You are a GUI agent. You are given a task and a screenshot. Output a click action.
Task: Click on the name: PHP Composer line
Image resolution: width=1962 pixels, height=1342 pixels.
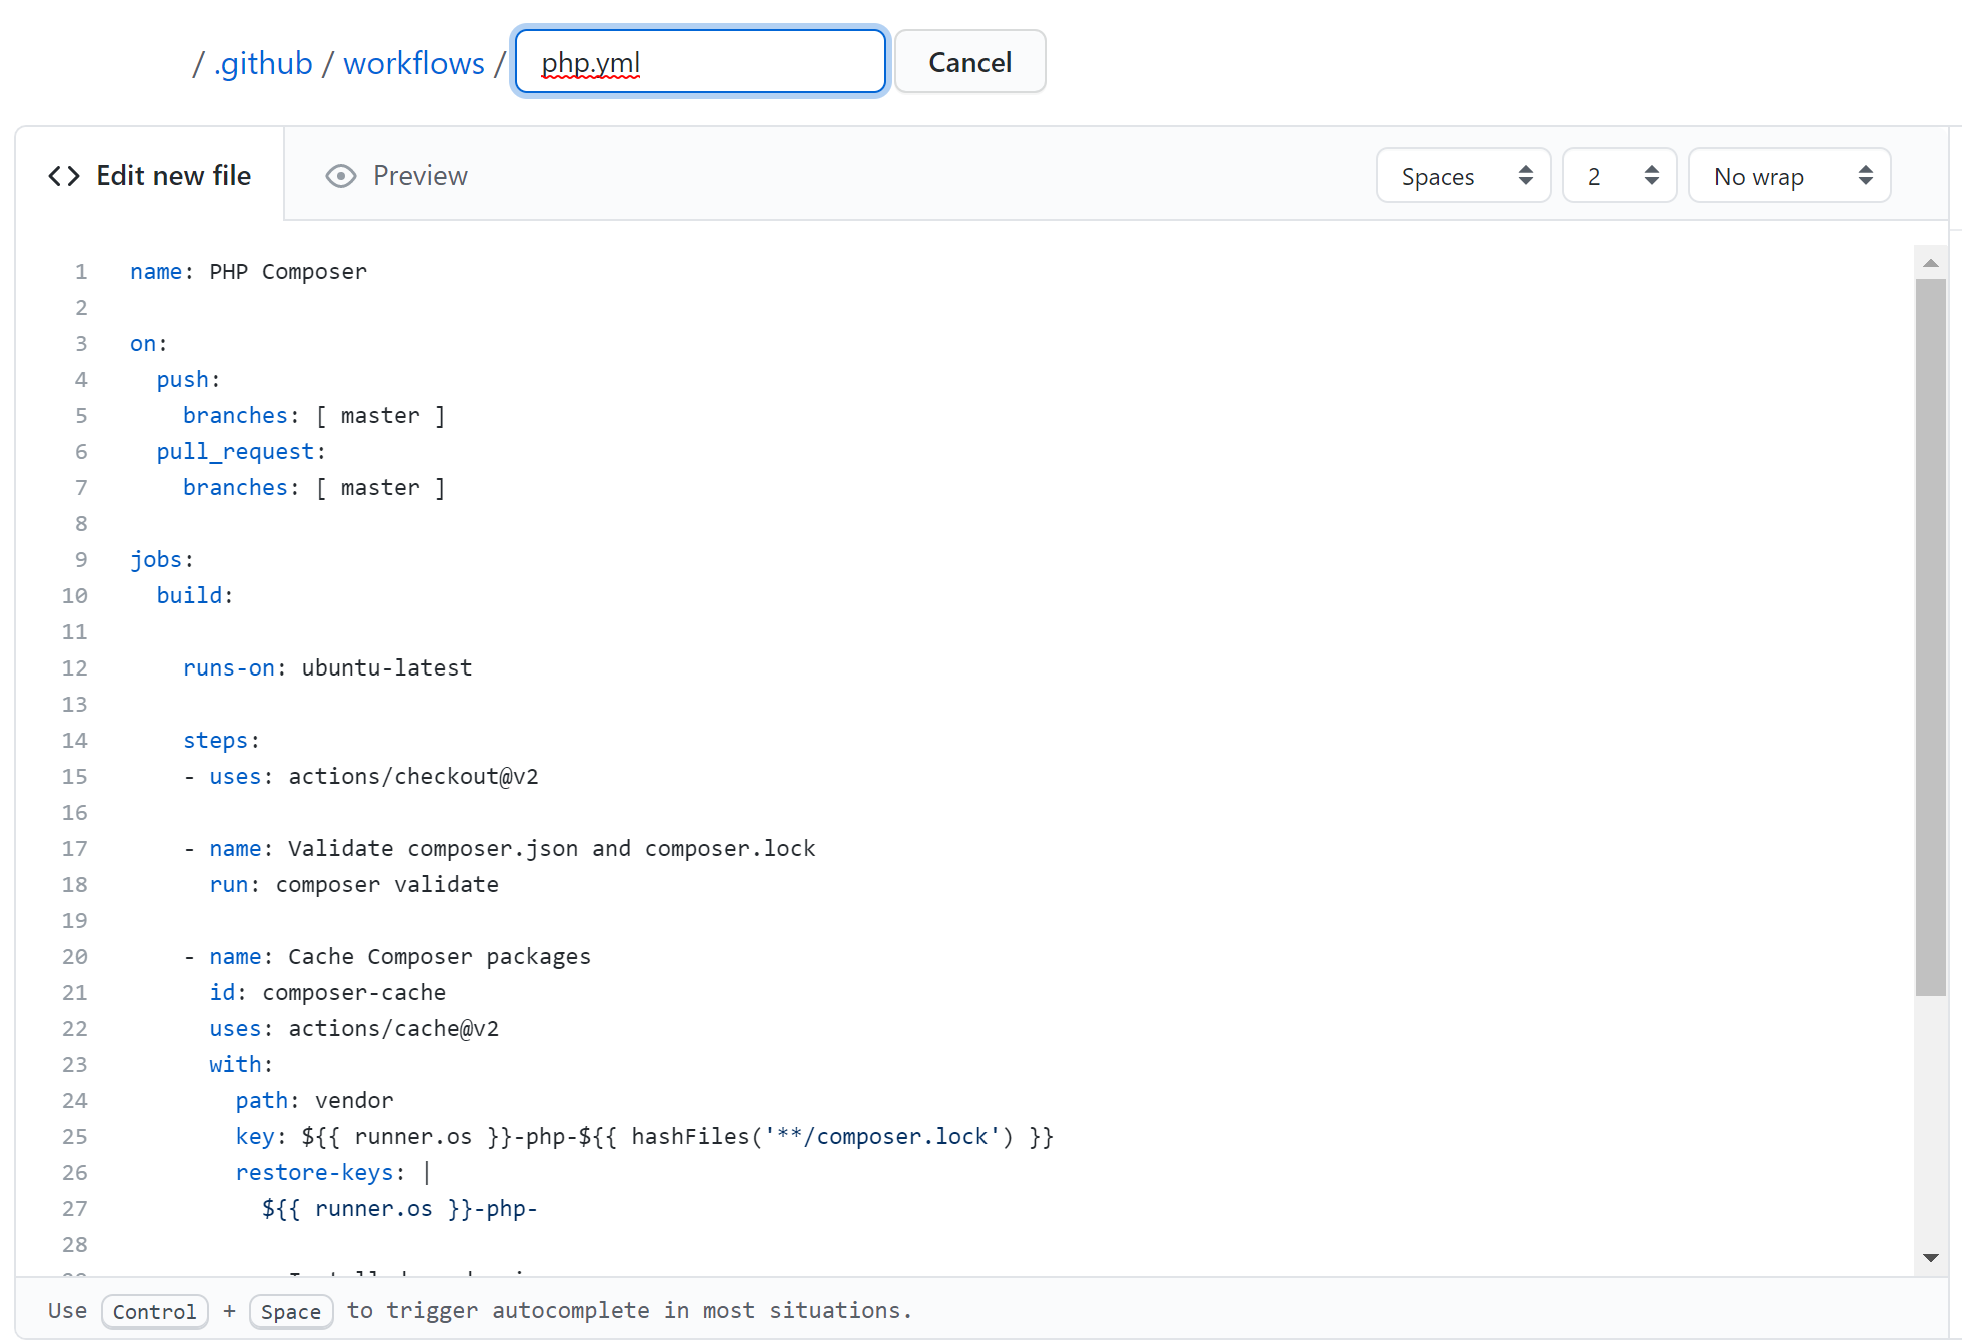point(248,272)
